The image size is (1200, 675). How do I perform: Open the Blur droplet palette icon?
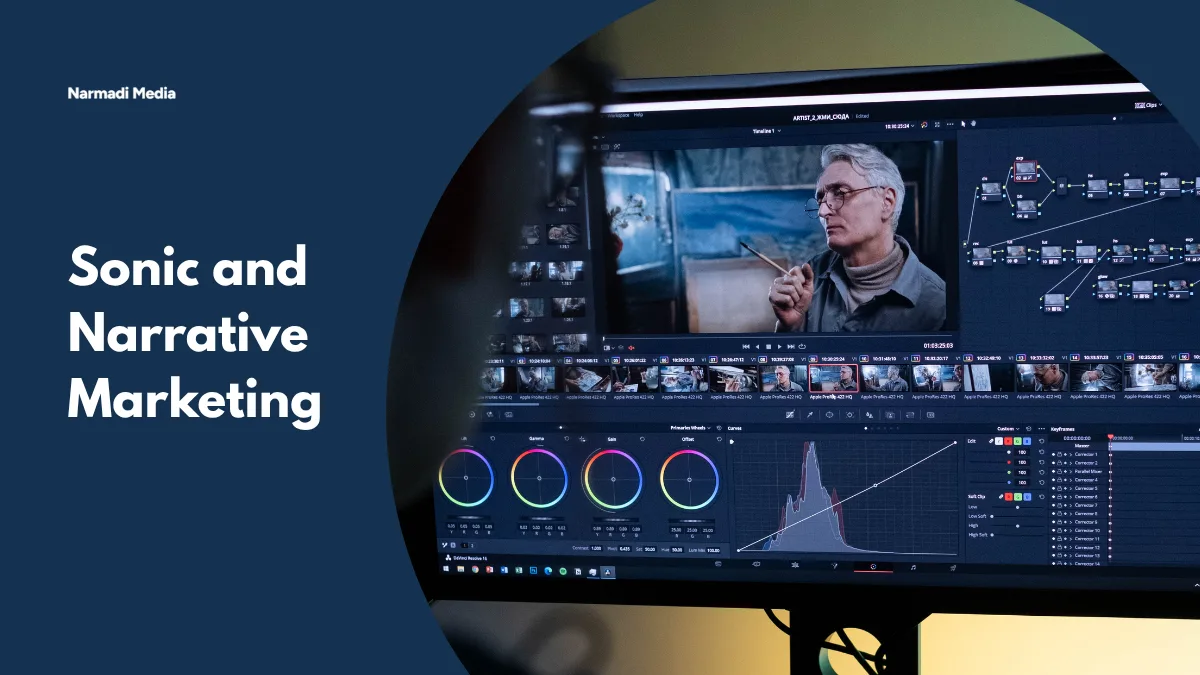[869, 415]
